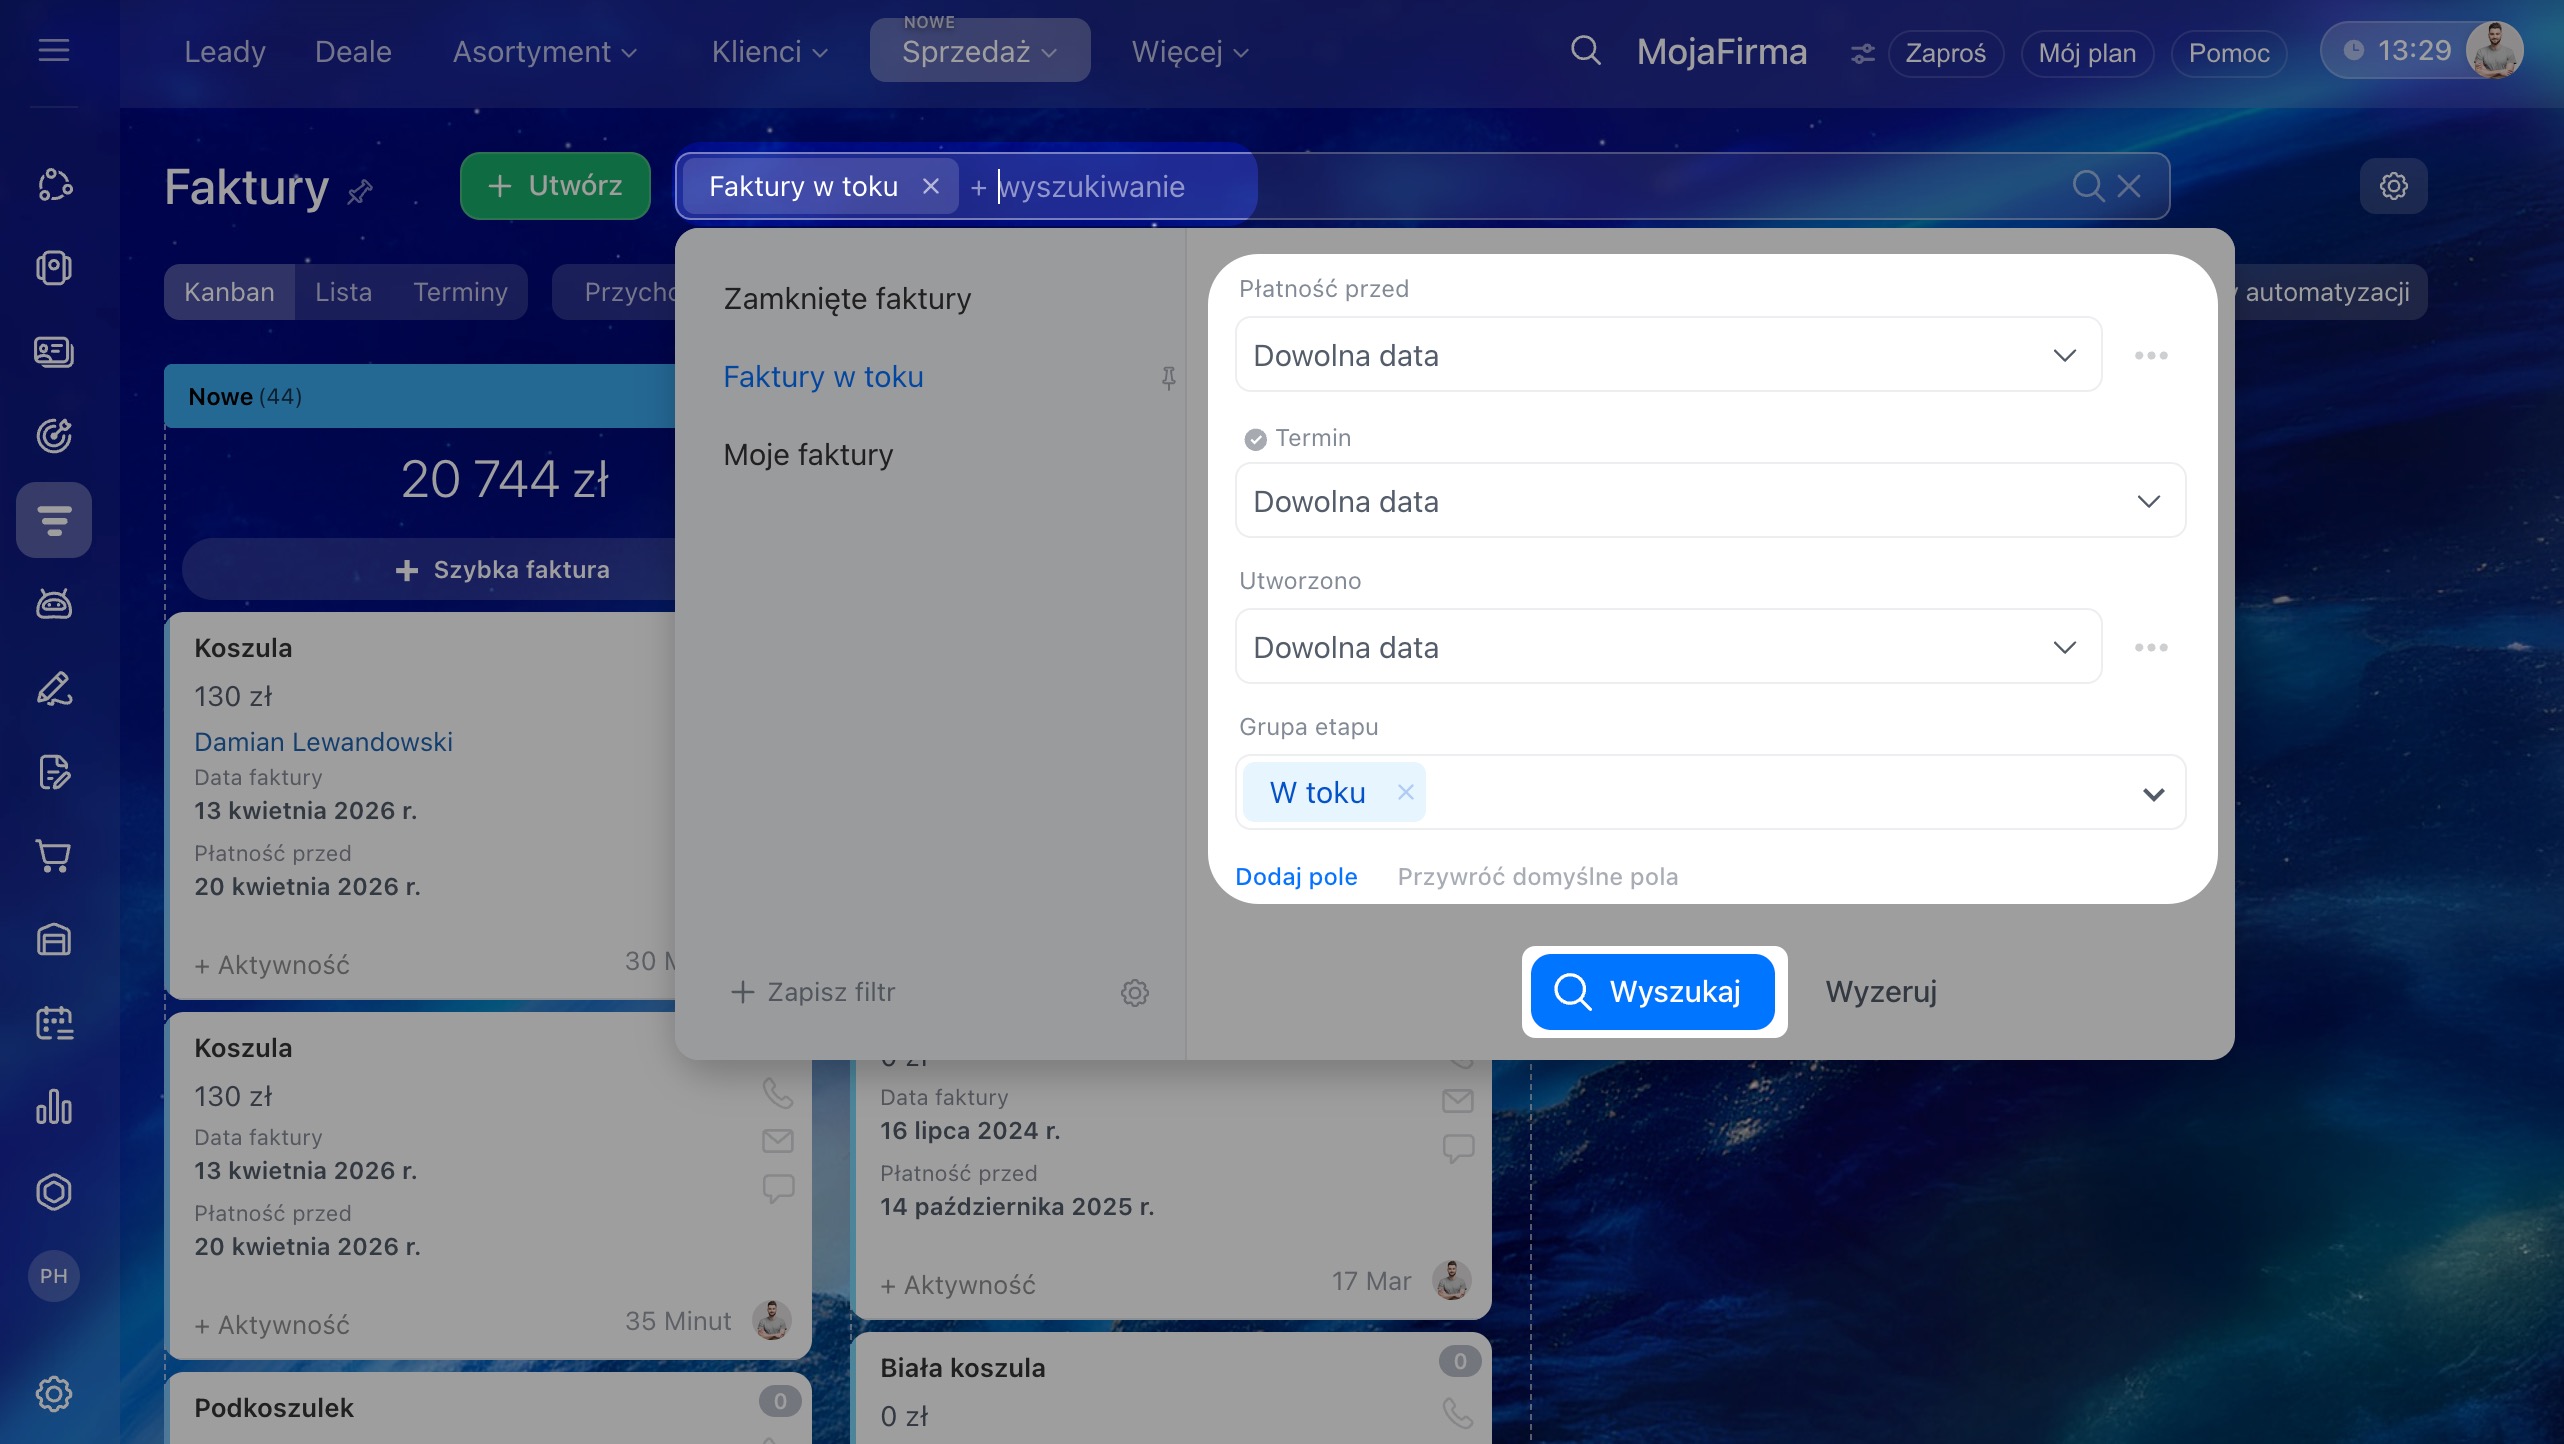Image resolution: width=2564 pixels, height=1444 pixels.
Task: Open the analytics bar chart sidebar icon
Action: pos(54,1107)
